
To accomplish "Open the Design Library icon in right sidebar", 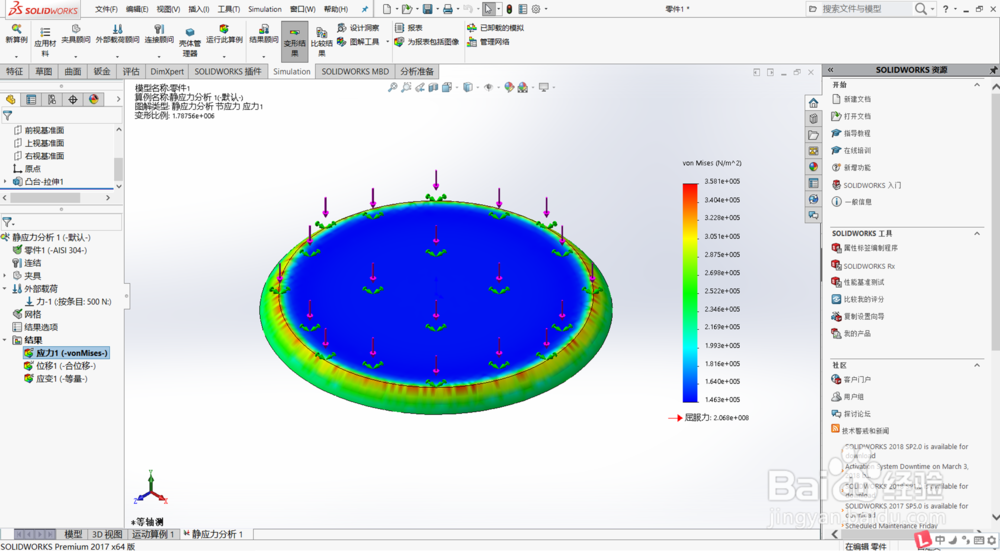I will [x=813, y=119].
